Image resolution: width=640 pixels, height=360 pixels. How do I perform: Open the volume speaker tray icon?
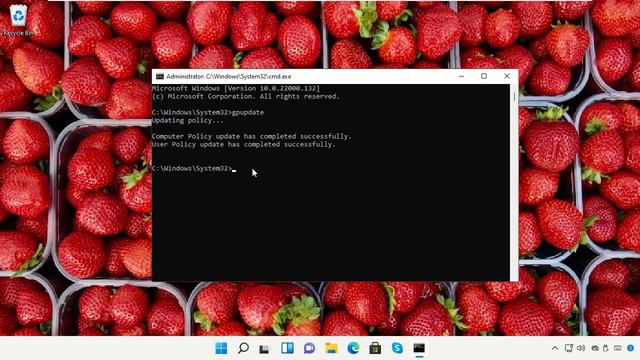(581, 348)
